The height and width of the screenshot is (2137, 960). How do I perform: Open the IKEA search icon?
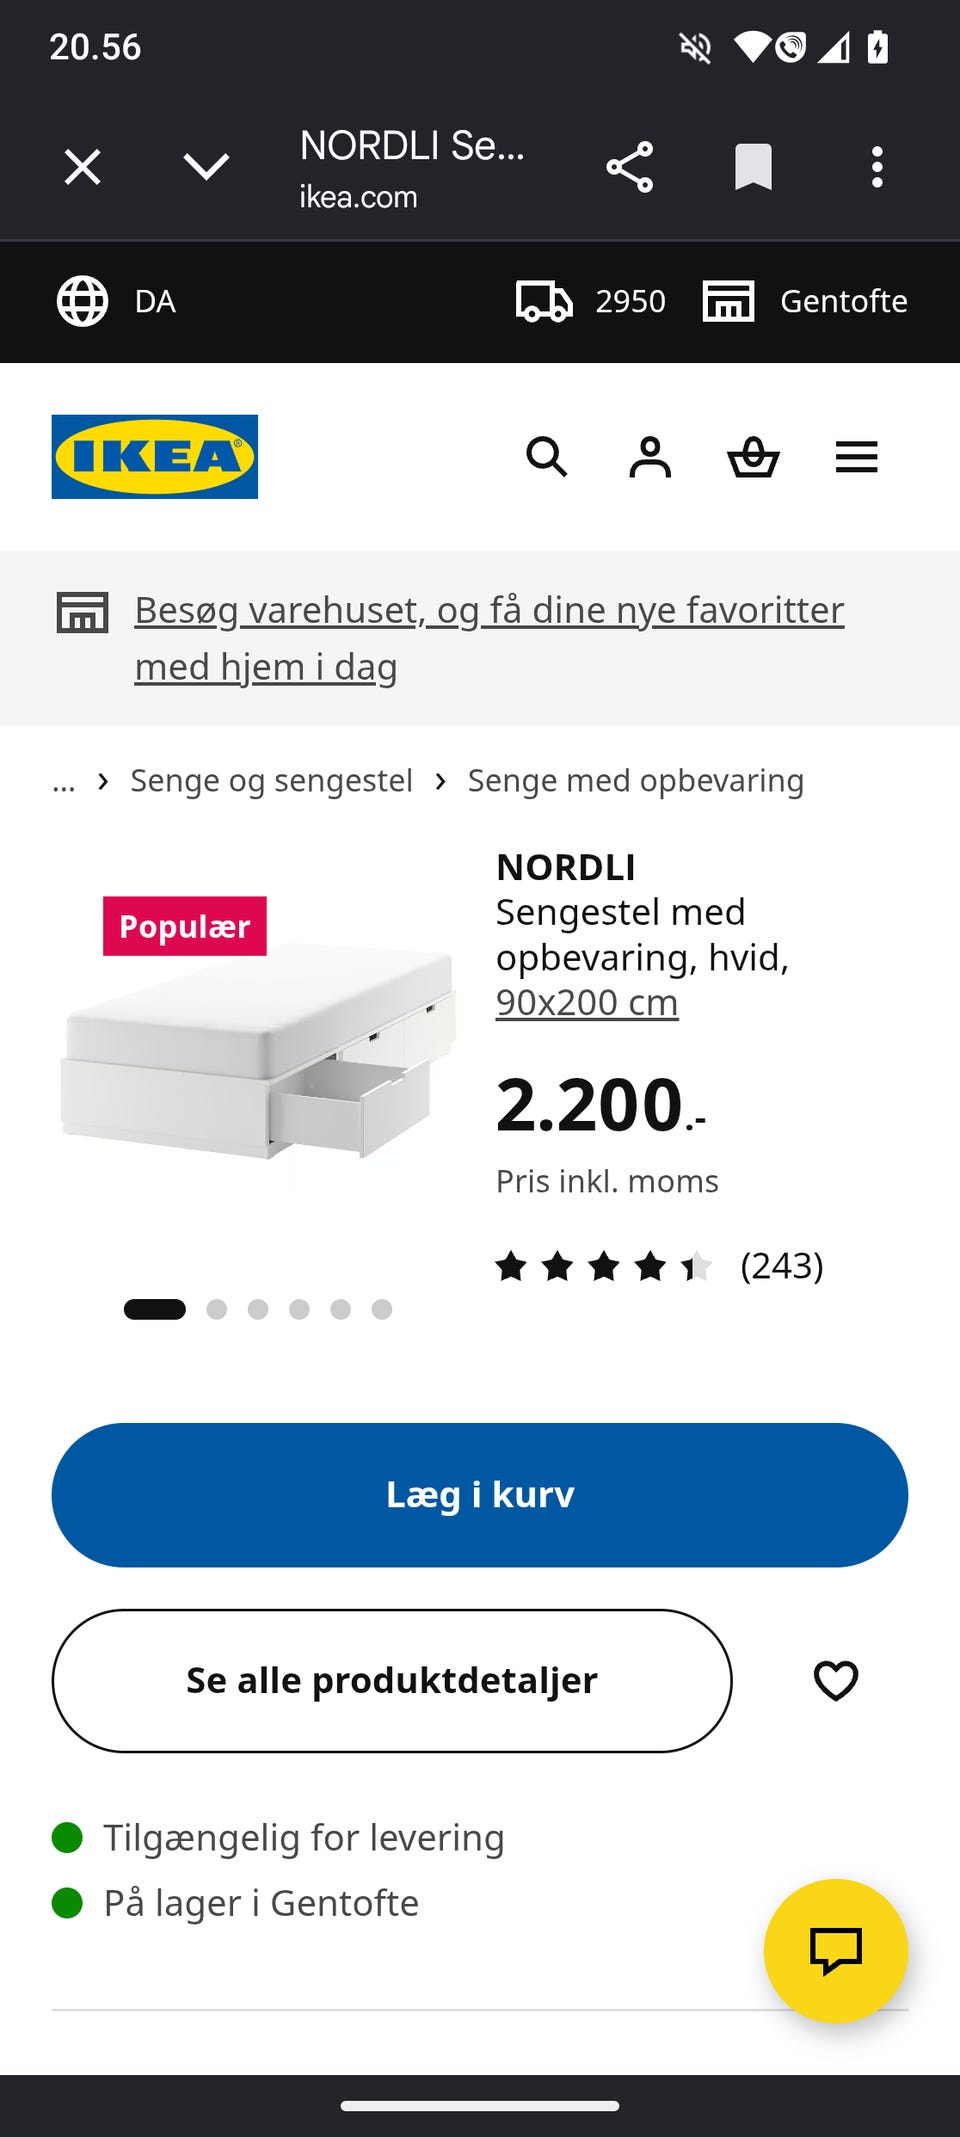coord(547,457)
